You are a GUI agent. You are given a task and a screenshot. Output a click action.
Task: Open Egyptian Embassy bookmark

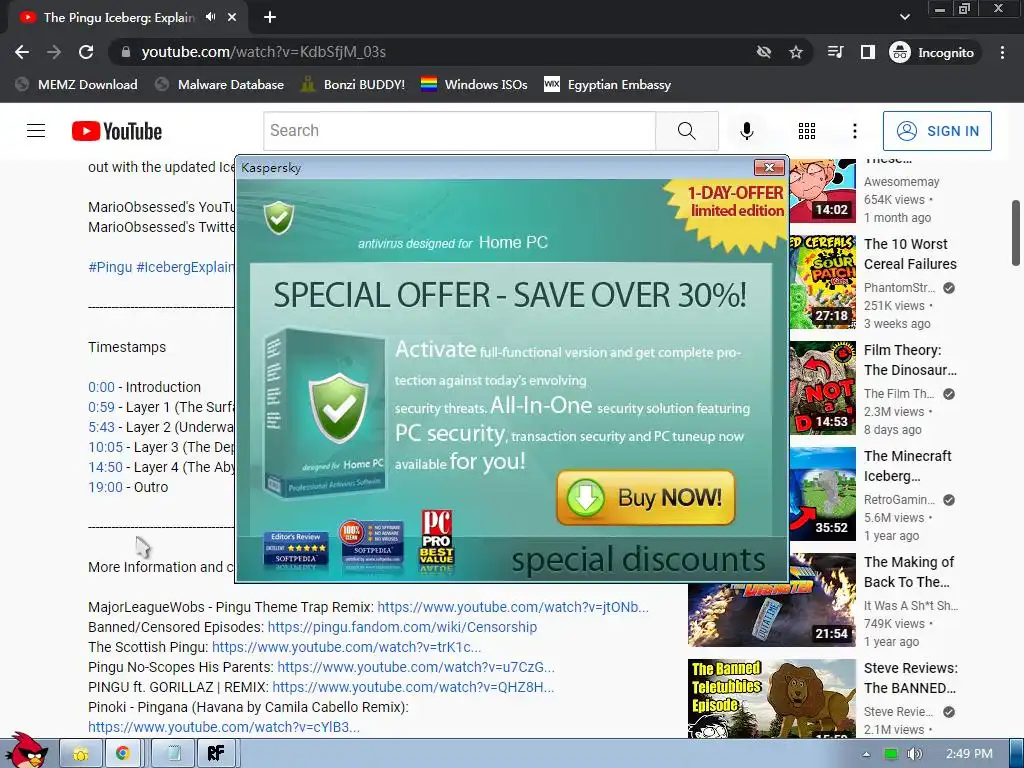607,84
